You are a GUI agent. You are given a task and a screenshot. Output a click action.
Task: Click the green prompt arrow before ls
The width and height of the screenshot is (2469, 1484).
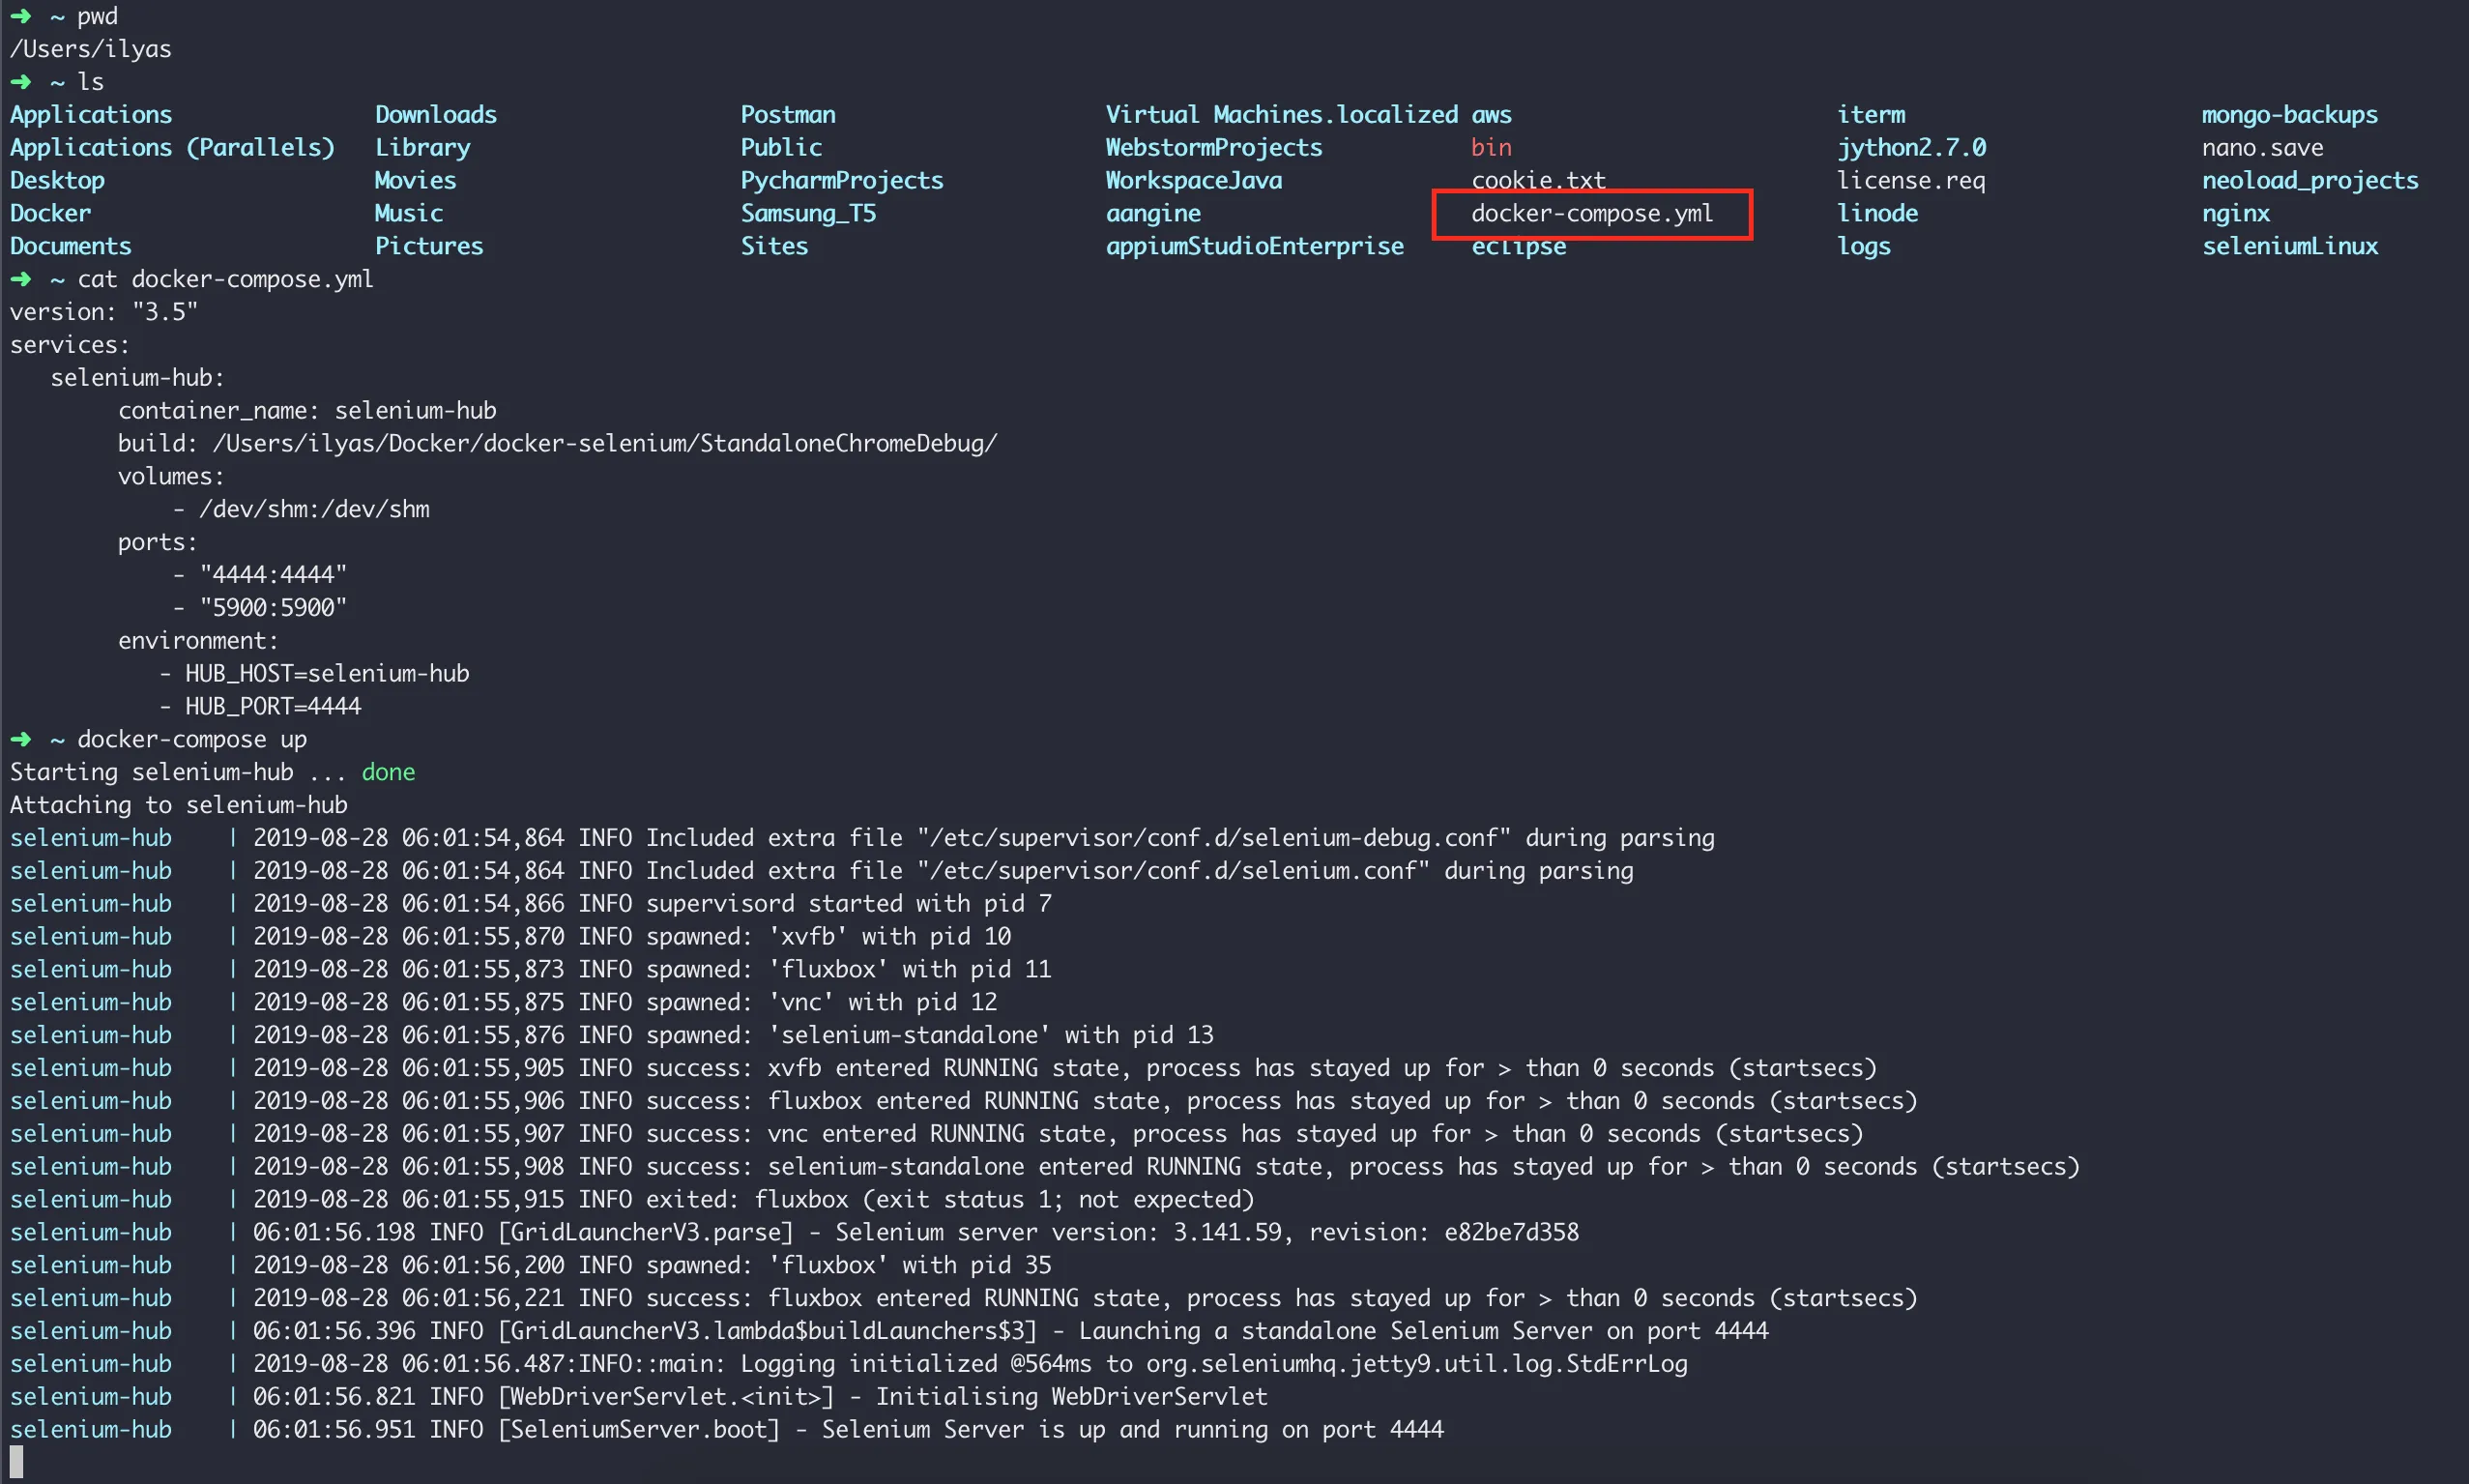[21, 81]
